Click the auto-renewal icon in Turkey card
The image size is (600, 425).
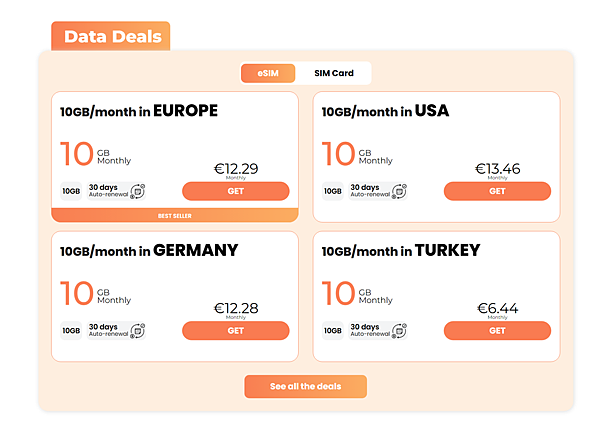(x=400, y=330)
